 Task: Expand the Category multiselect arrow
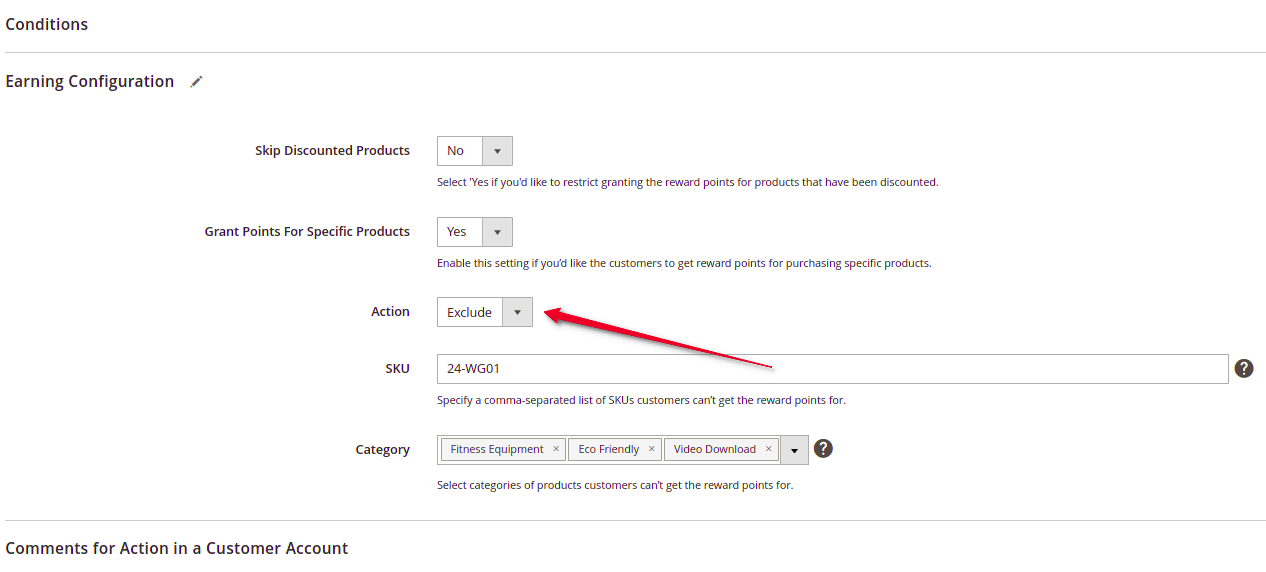click(x=794, y=450)
